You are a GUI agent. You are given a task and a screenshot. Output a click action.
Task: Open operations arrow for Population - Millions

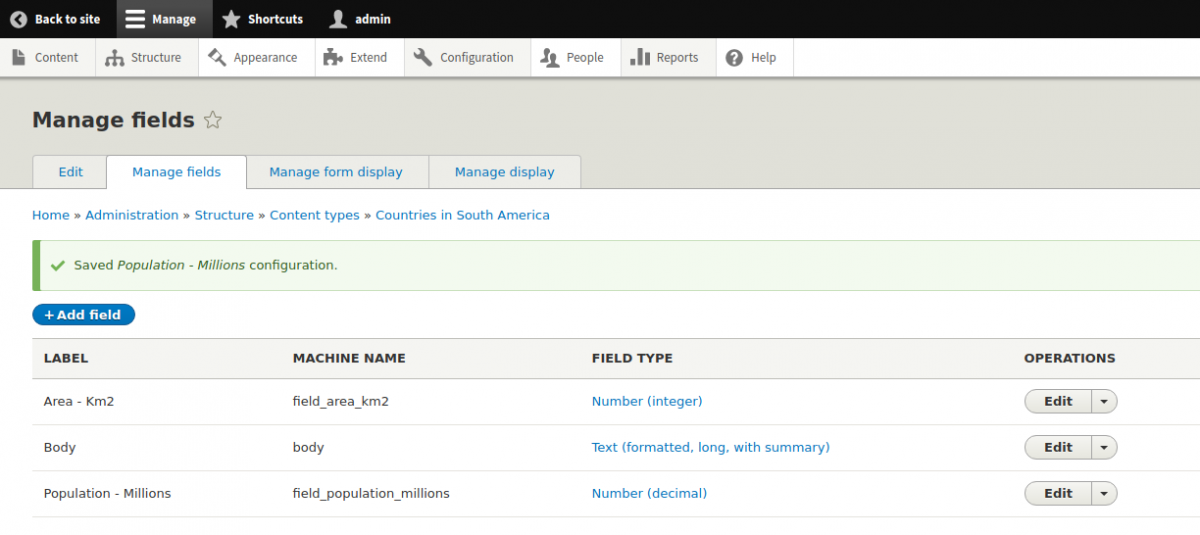1104,493
